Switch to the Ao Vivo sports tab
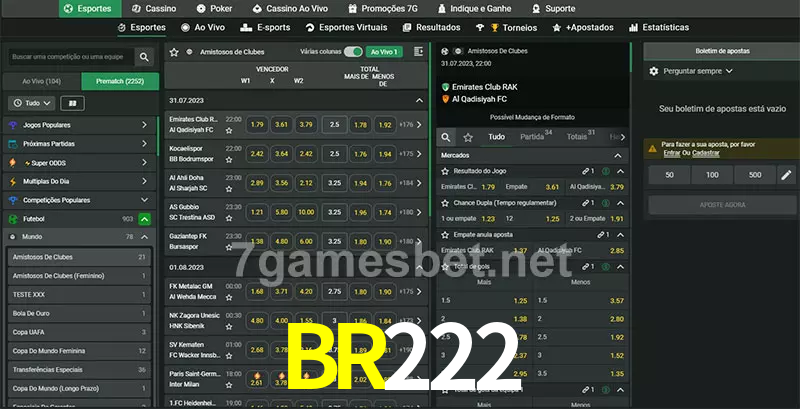The height and width of the screenshot is (409, 800). (x=203, y=28)
